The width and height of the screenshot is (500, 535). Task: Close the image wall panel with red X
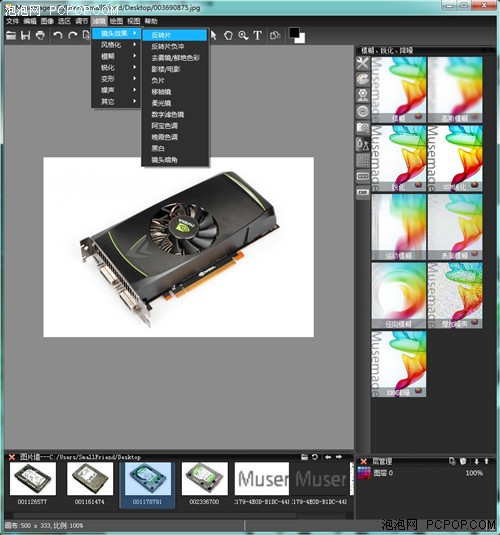point(12,457)
